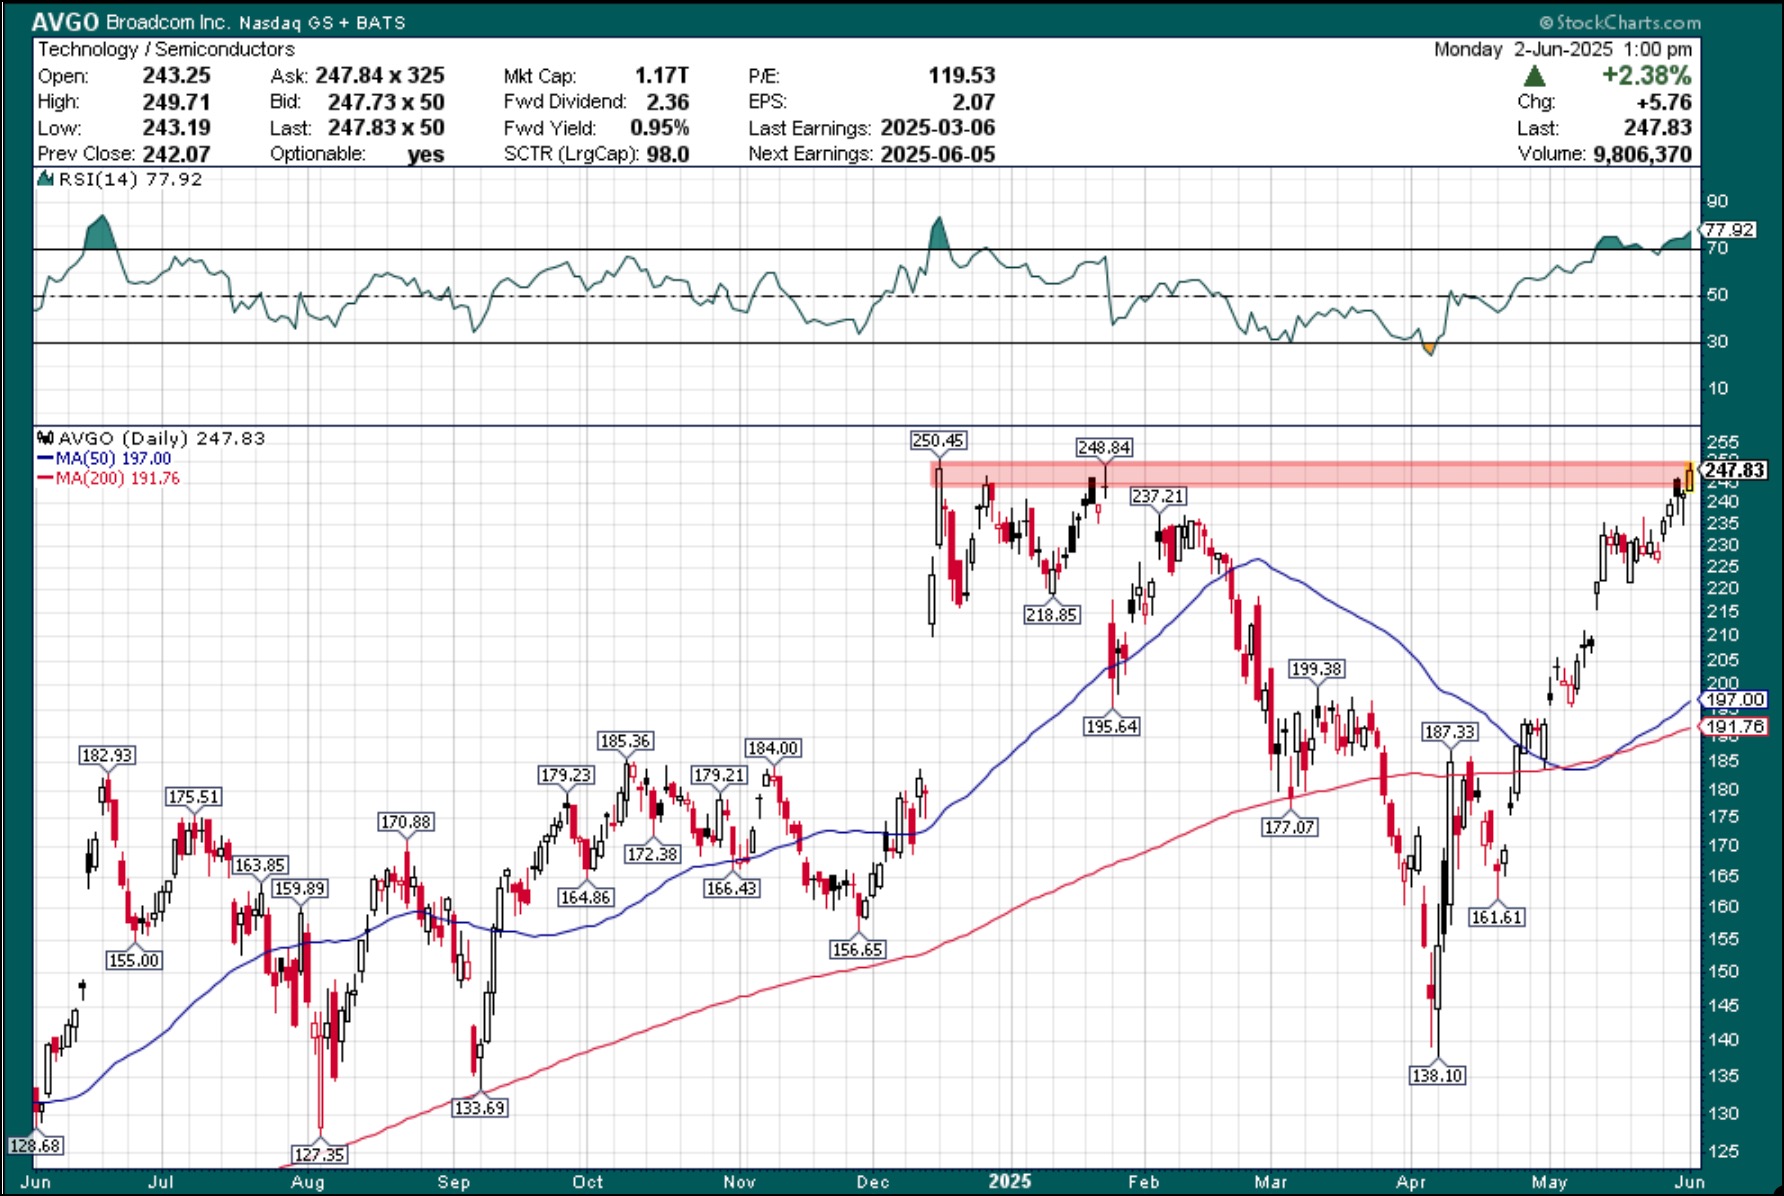Click the Apr month label on time axis
Viewport: 1784px width, 1196px height.
coord(1411,1182)
